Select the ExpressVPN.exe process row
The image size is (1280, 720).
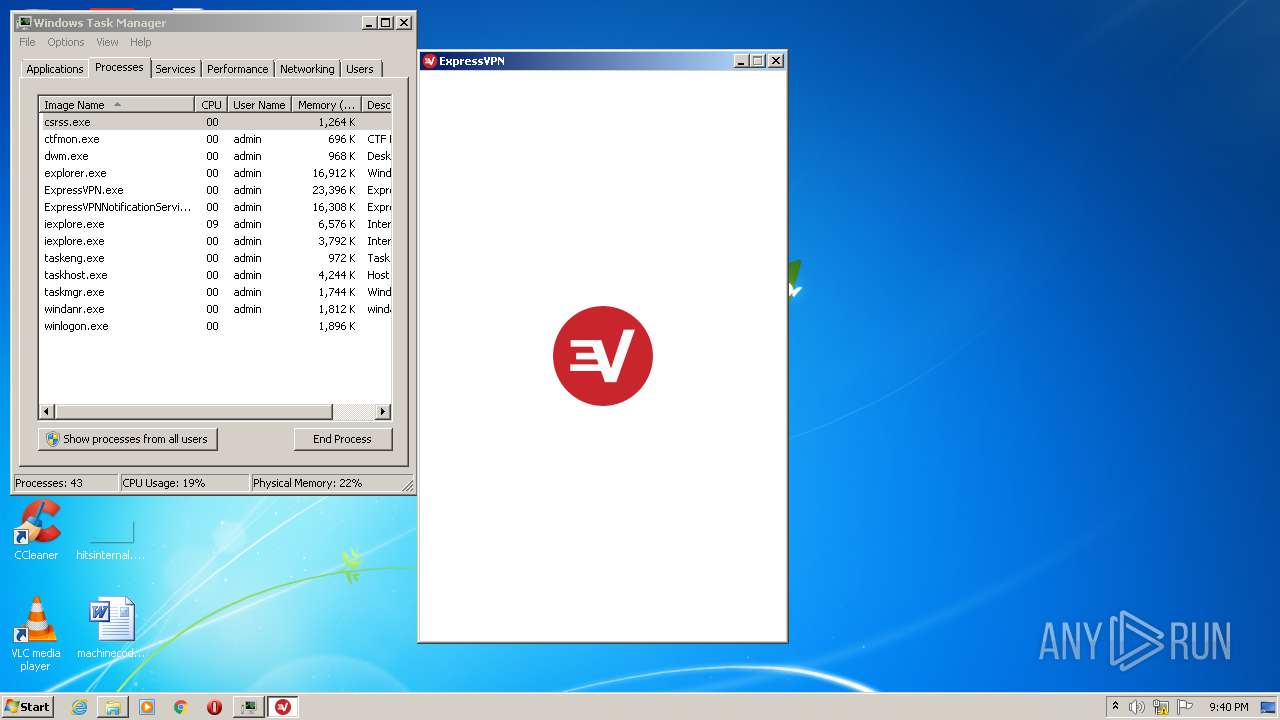[x=215, y=190]
